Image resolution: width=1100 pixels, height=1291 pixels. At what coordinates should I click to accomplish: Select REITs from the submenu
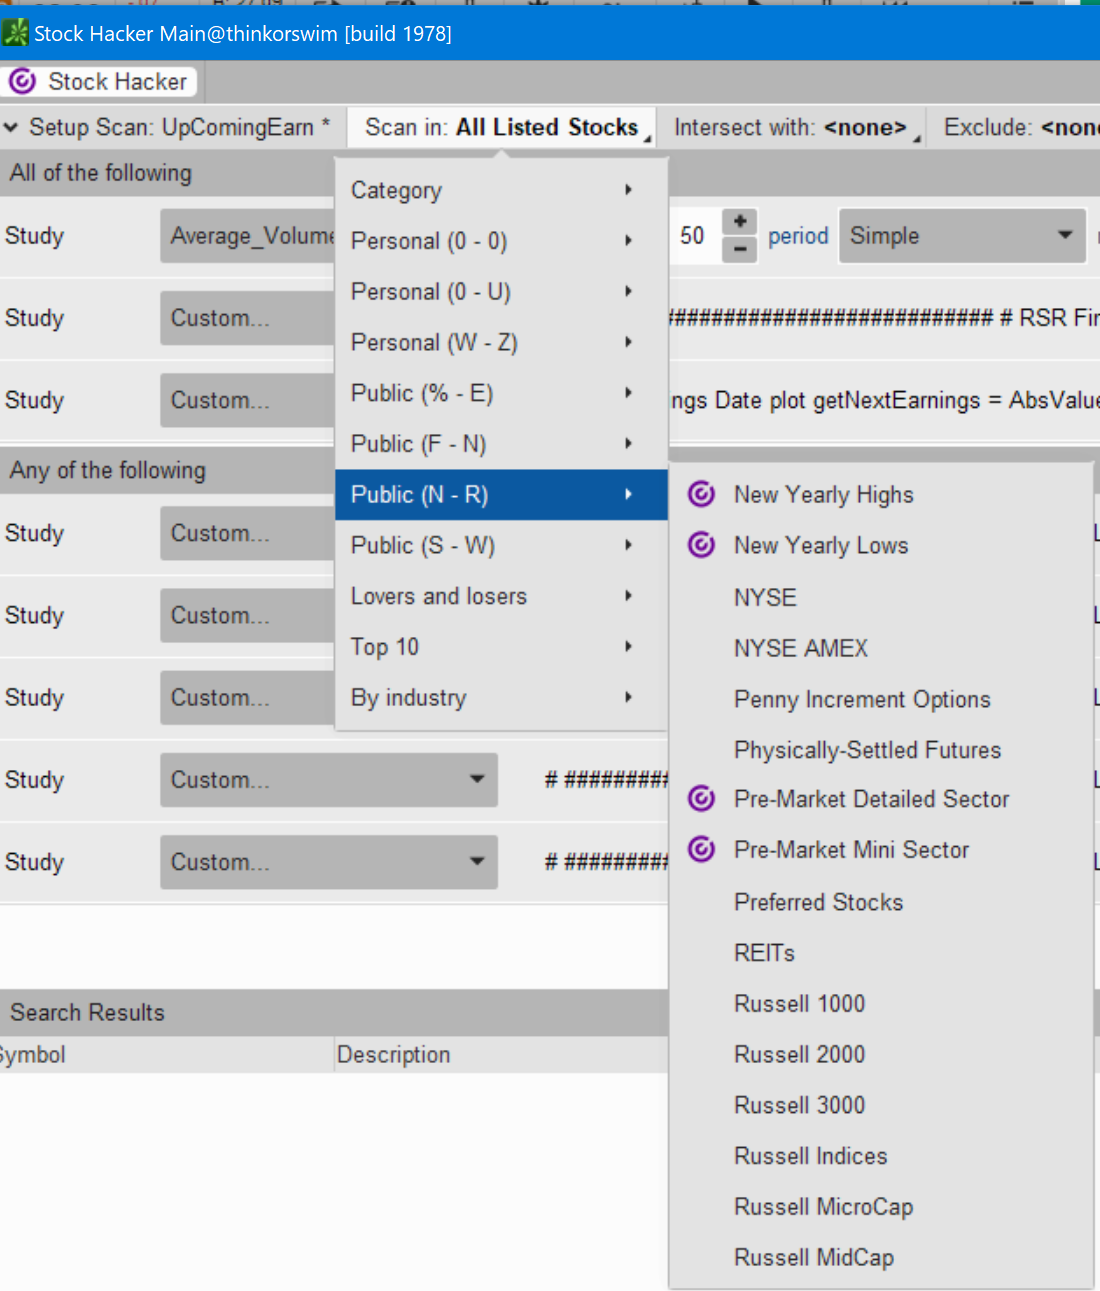coord(881,953)
